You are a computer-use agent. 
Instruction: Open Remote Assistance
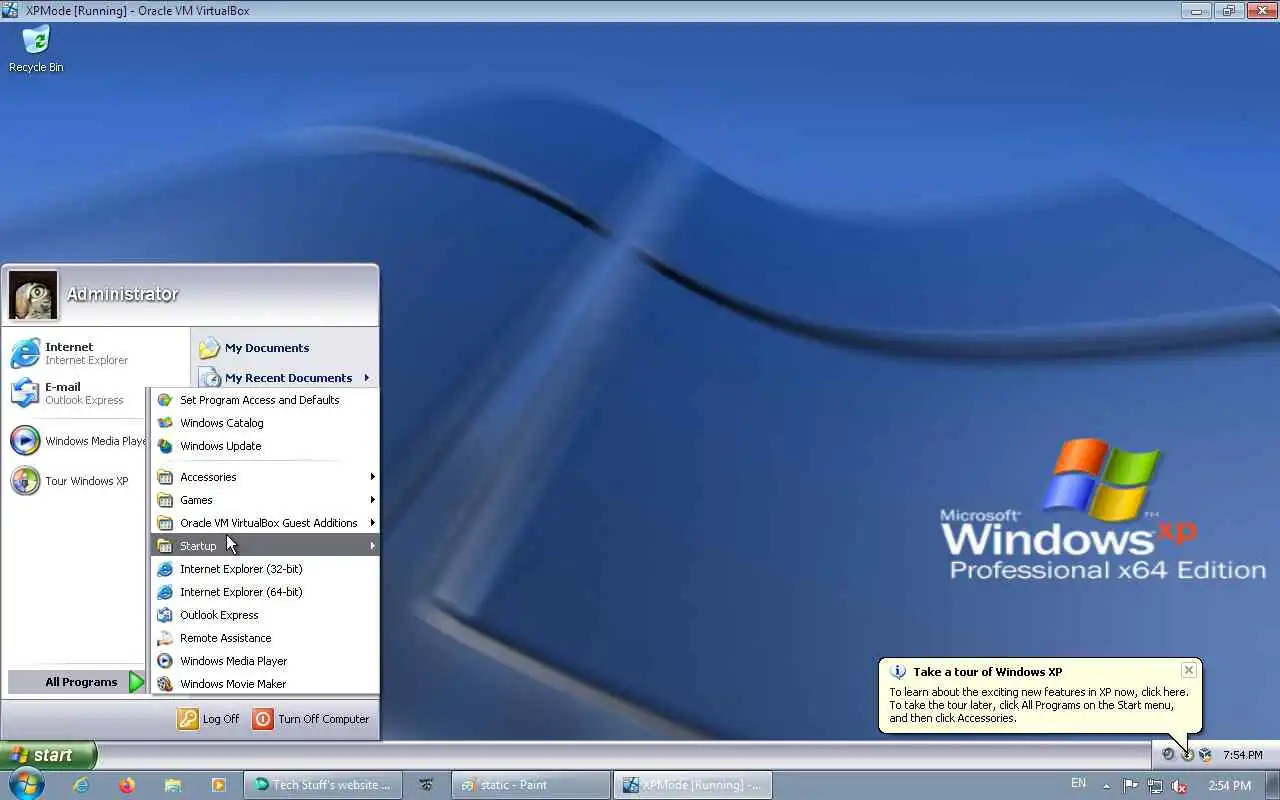click(265, 638)
